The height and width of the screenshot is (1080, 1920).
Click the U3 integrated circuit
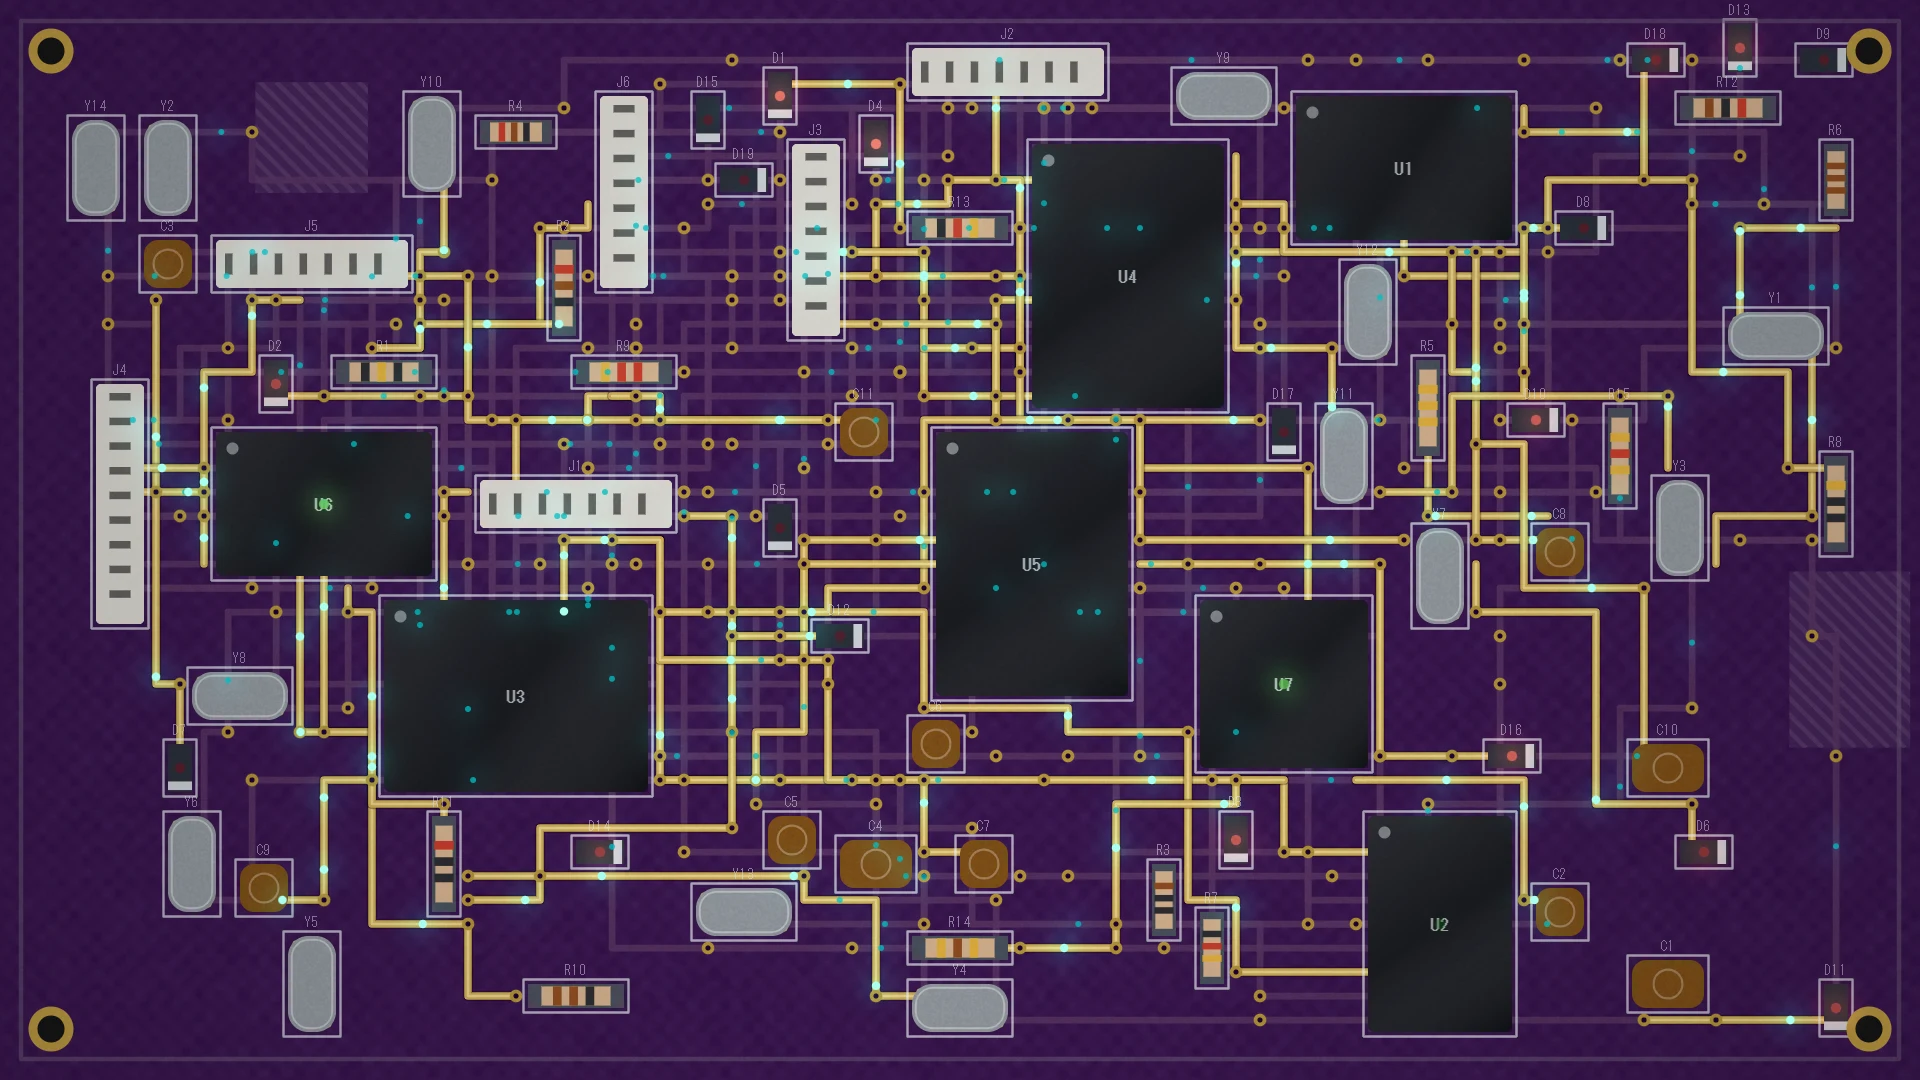pos(515,696)
